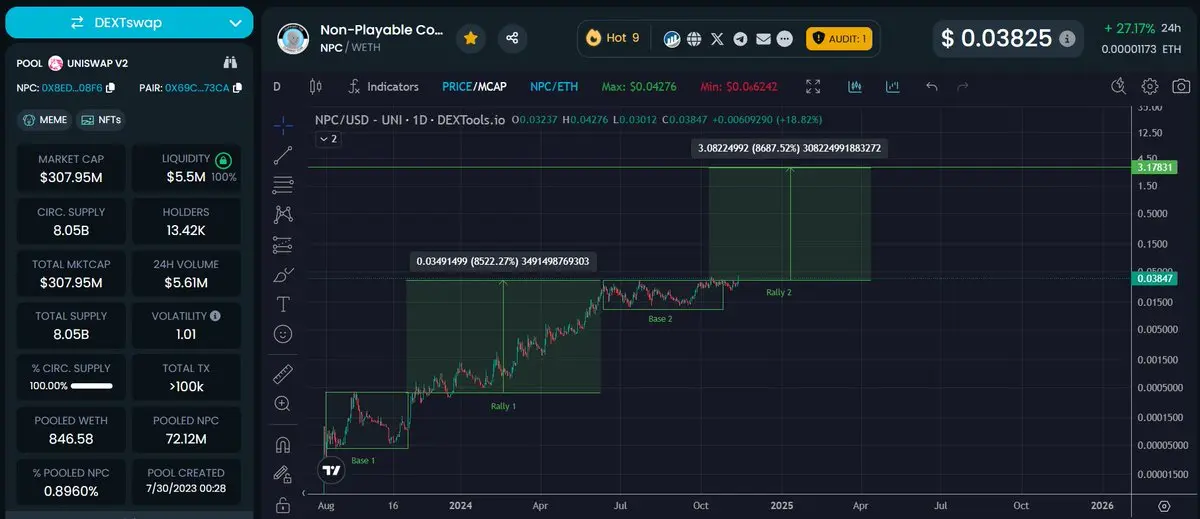Click the second chart overlay icon before undo
Image resolution: width=1200 pixels, height=519 pixels.
[x=894, y=87]
